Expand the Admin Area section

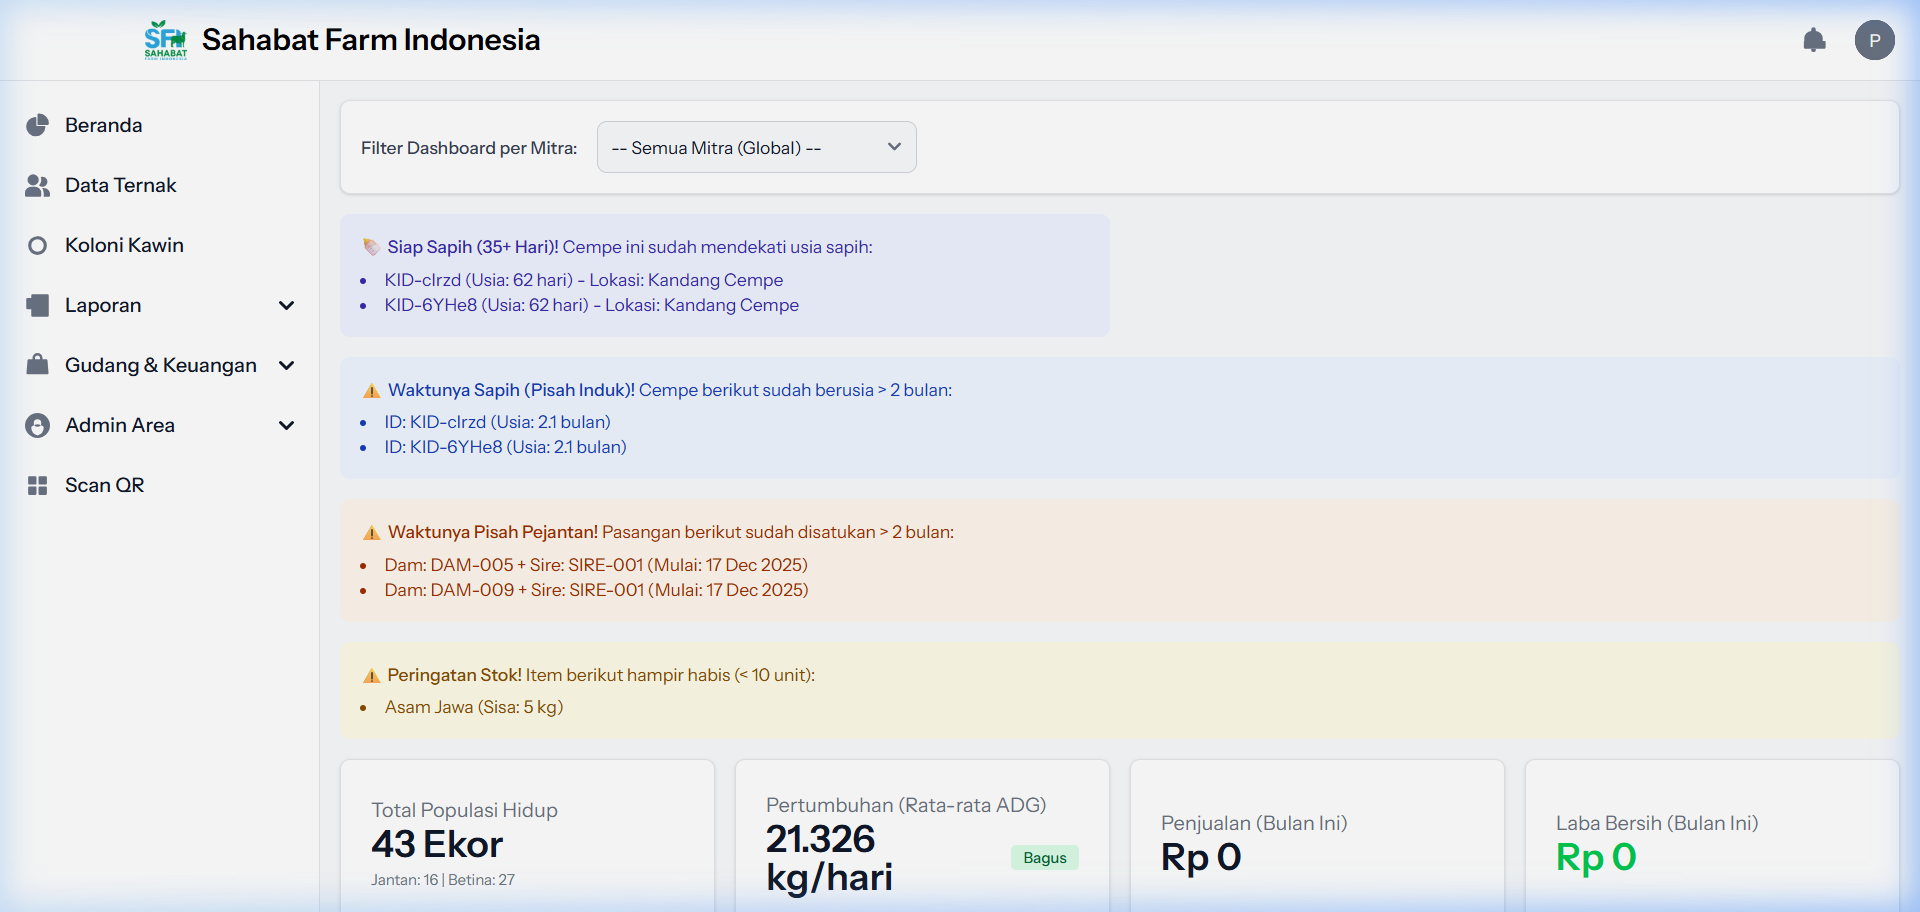pos(287,425)
